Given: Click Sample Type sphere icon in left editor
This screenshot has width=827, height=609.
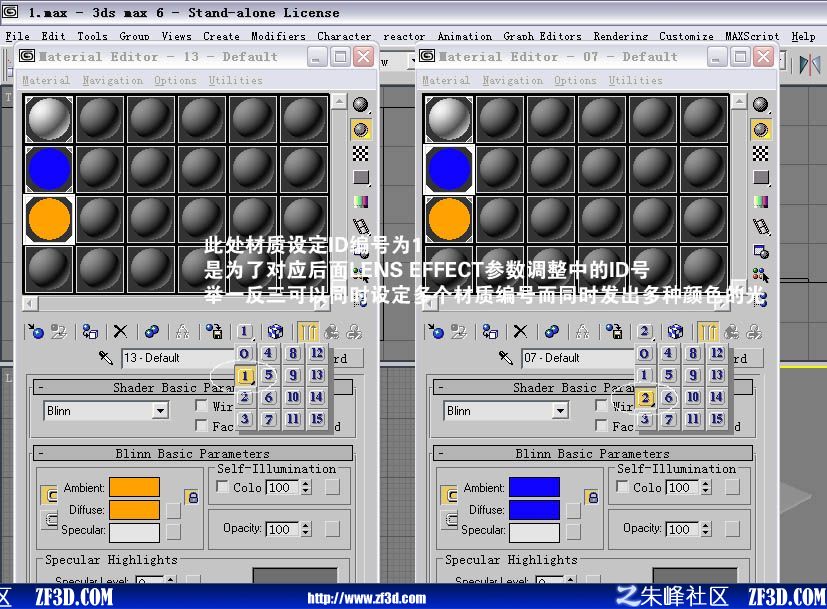Looking at the screenshot, I should tap(361, 105).
